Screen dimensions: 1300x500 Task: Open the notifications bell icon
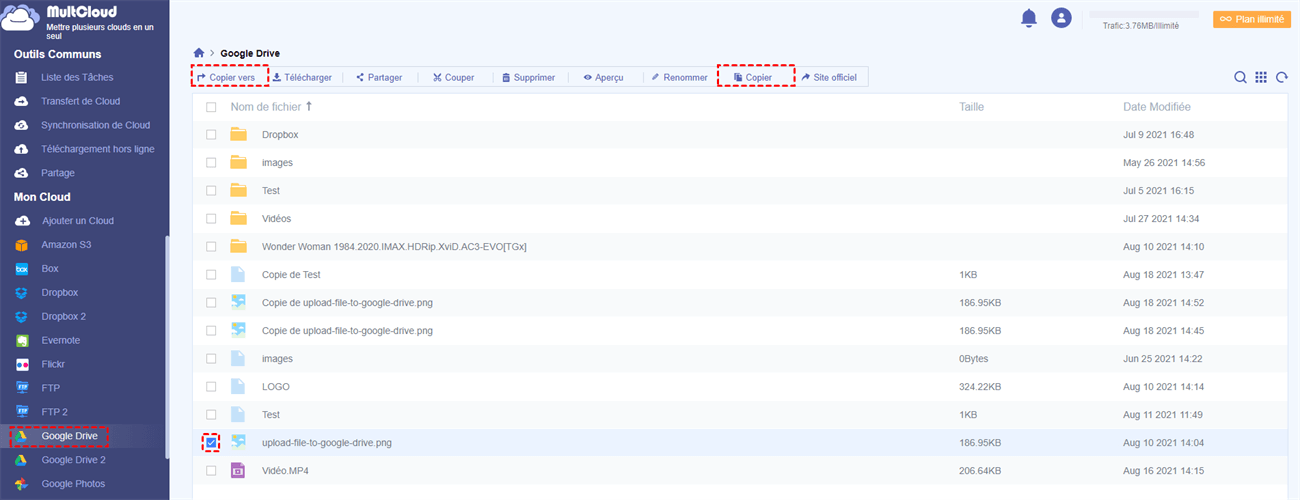(x=1028, y=18)
